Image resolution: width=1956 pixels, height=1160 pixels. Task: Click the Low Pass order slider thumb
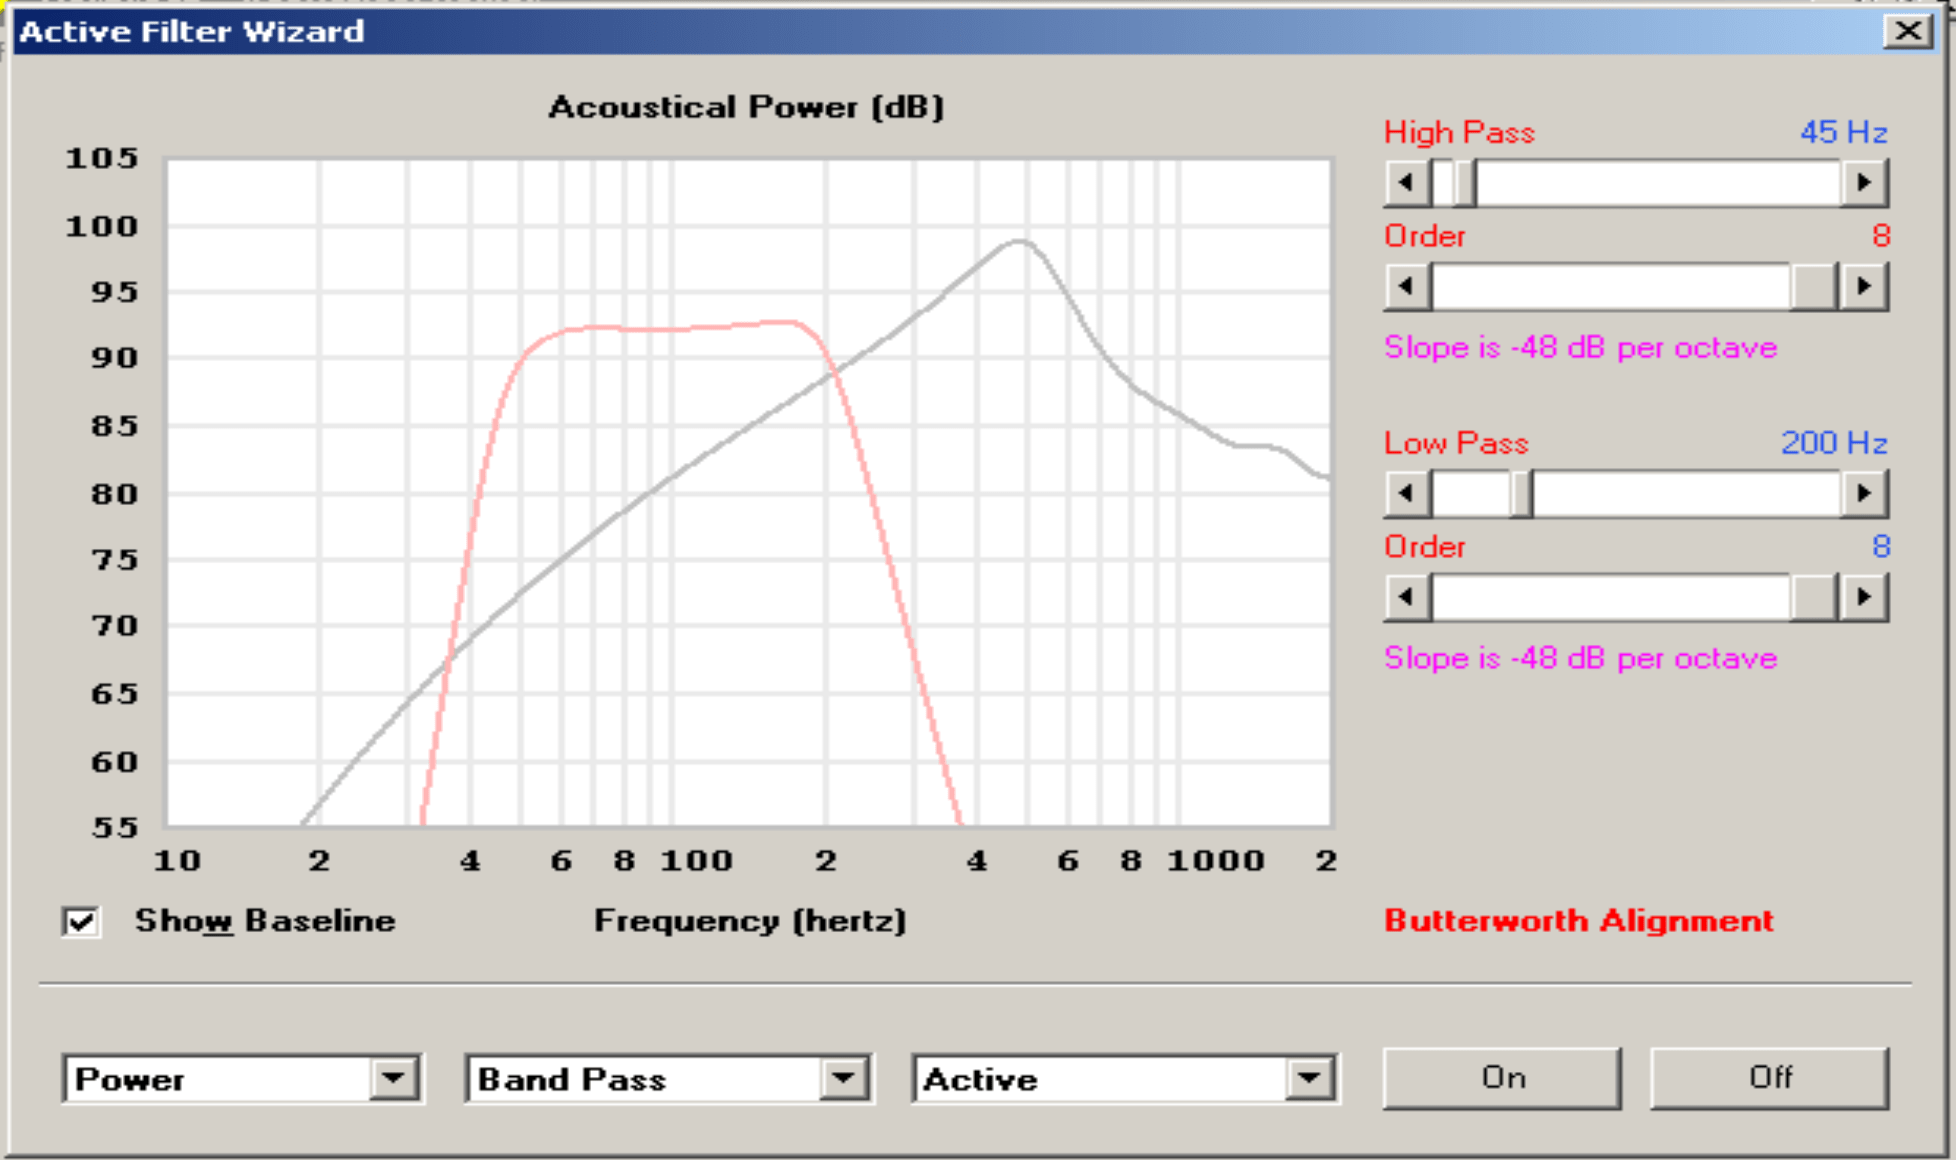(1815, 598)
